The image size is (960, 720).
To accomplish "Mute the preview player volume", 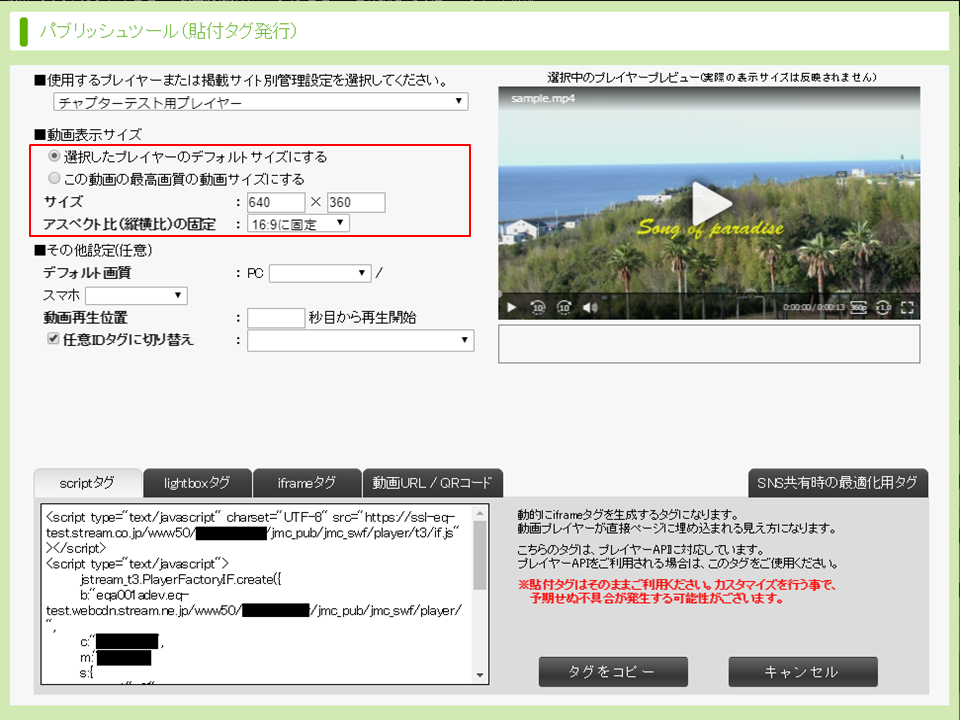I will point(590,307).
